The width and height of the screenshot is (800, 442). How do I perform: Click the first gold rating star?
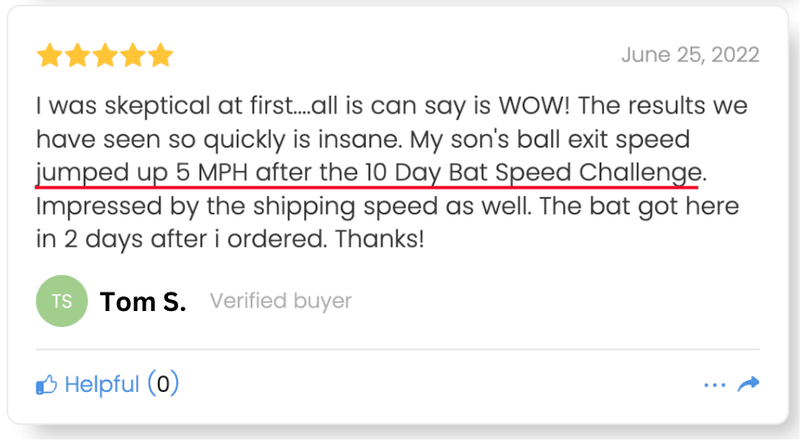click(49, 56)
